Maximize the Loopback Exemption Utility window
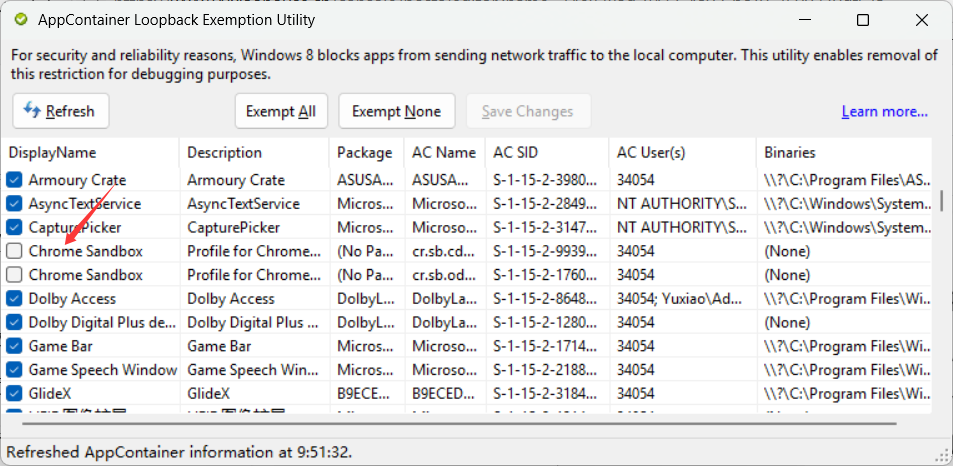Image resolution: width=953 pixels, height=466 pixels. coord(863,20)
